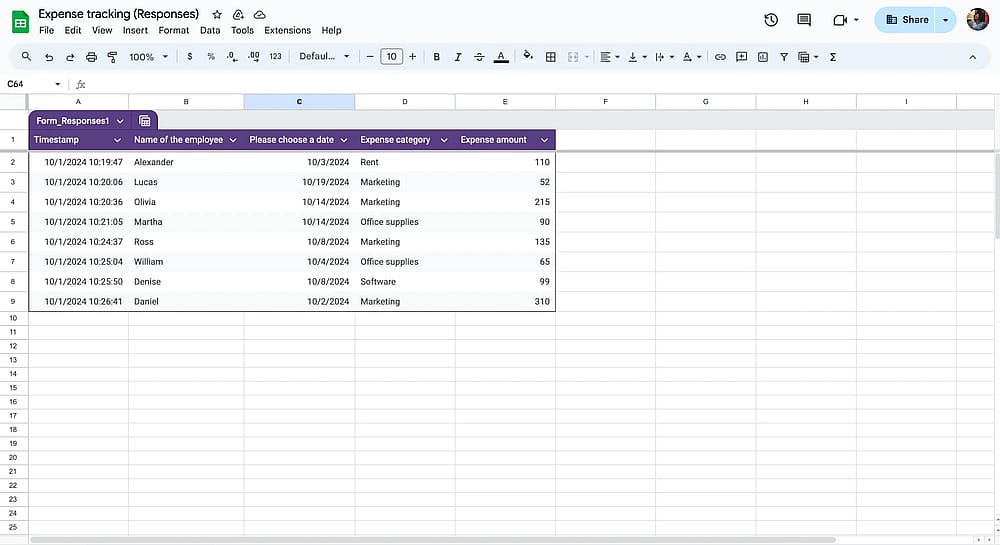
Task: Open Form_Responses1 table menu arrow
Action: 120,120
